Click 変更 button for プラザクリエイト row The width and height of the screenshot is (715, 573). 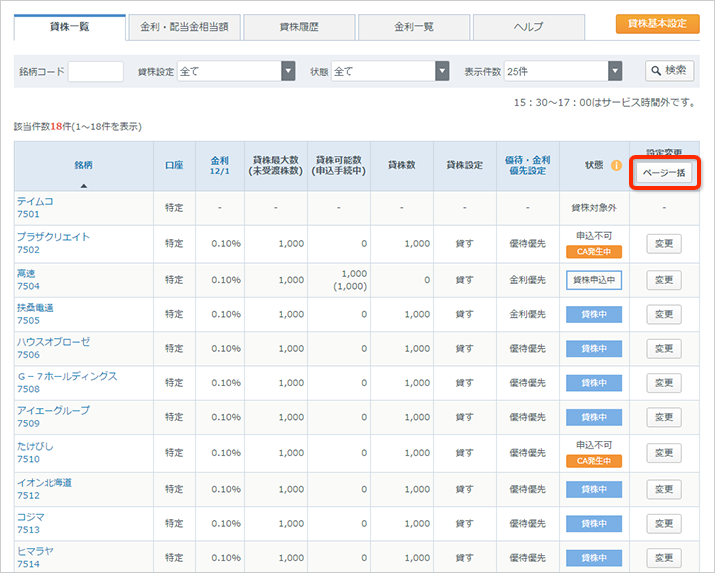tap(663, 244)
